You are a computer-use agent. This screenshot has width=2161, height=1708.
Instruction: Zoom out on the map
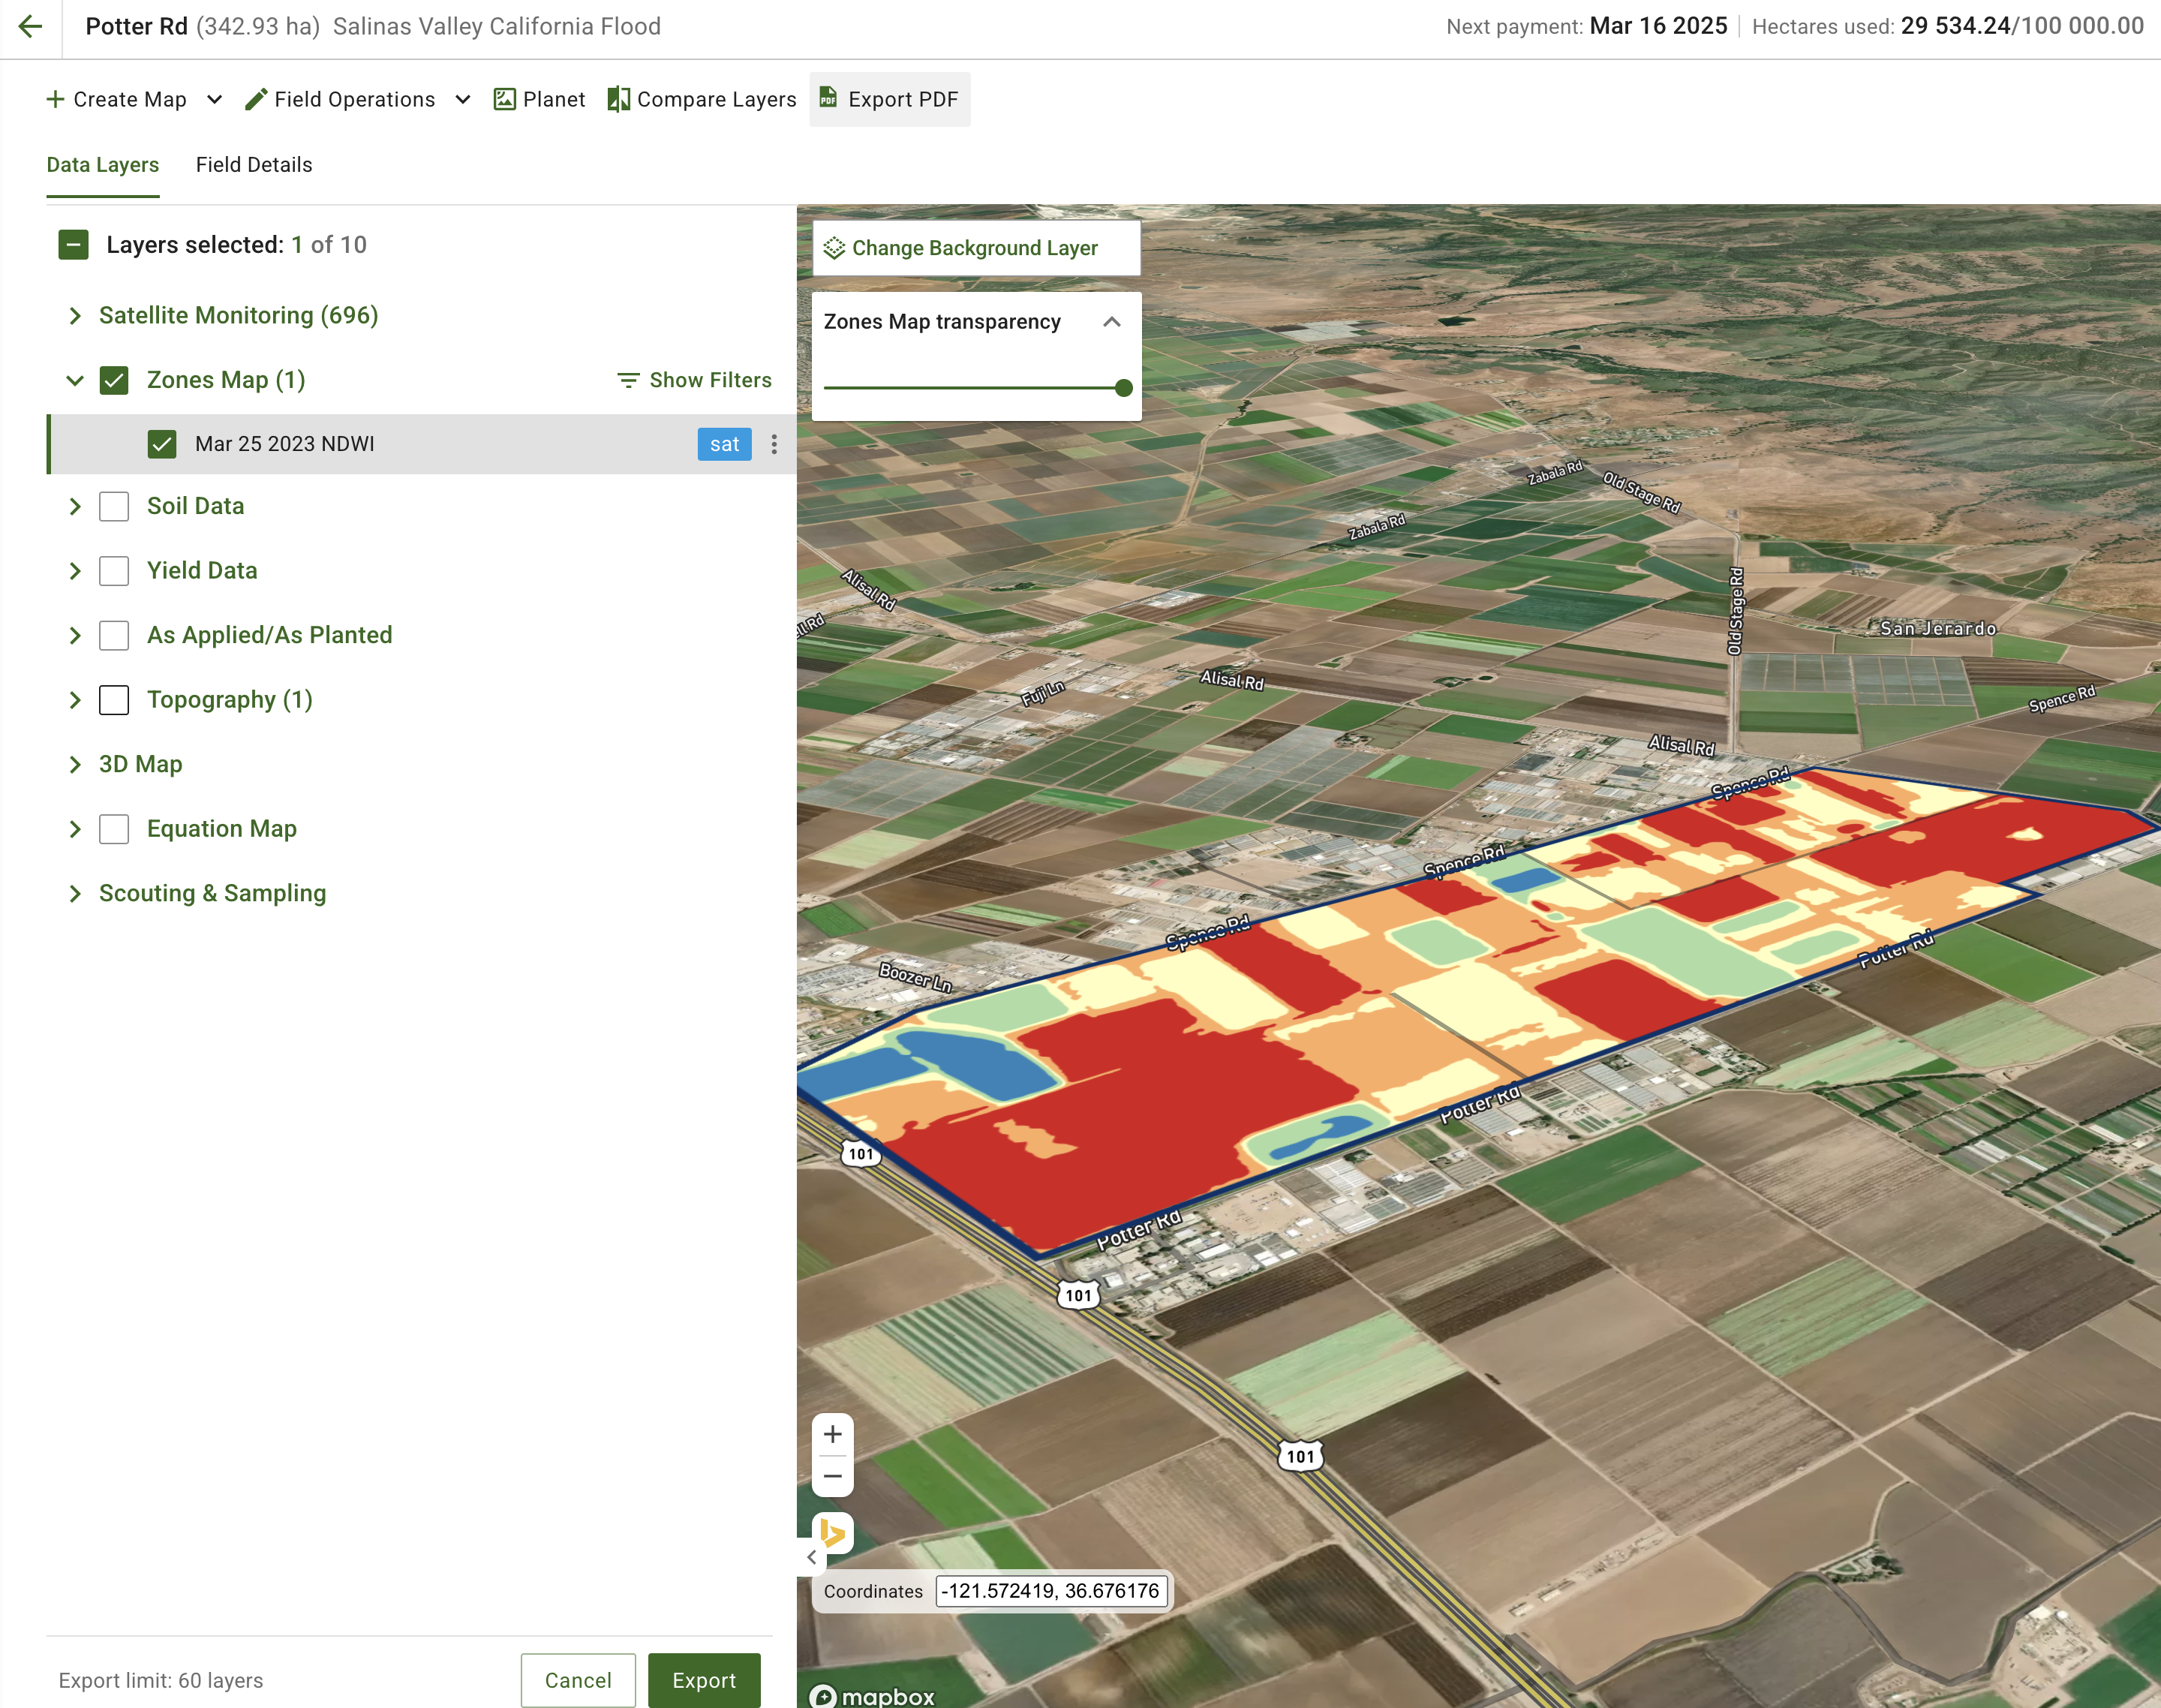click(x=832, y=1476)
